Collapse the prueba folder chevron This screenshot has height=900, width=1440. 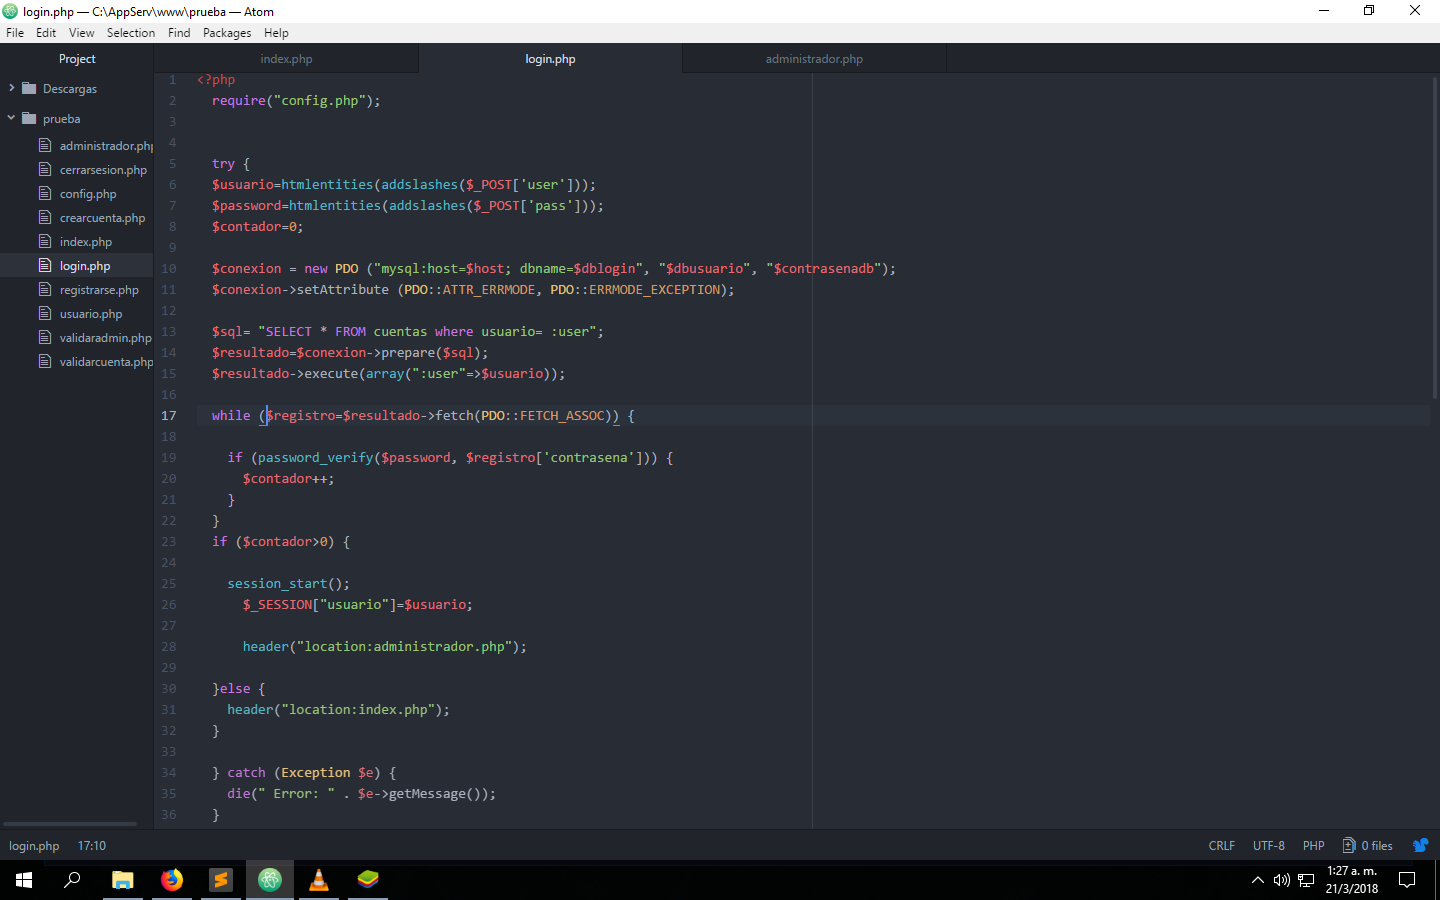coord(11,118)
